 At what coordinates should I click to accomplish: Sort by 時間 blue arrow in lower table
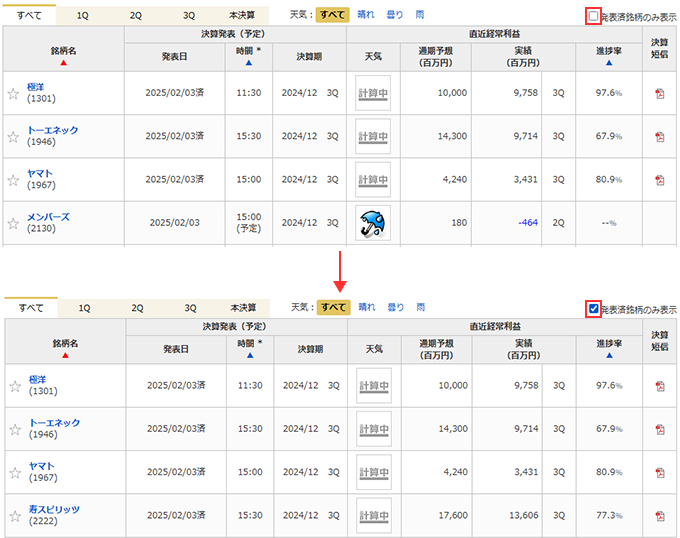250,355
